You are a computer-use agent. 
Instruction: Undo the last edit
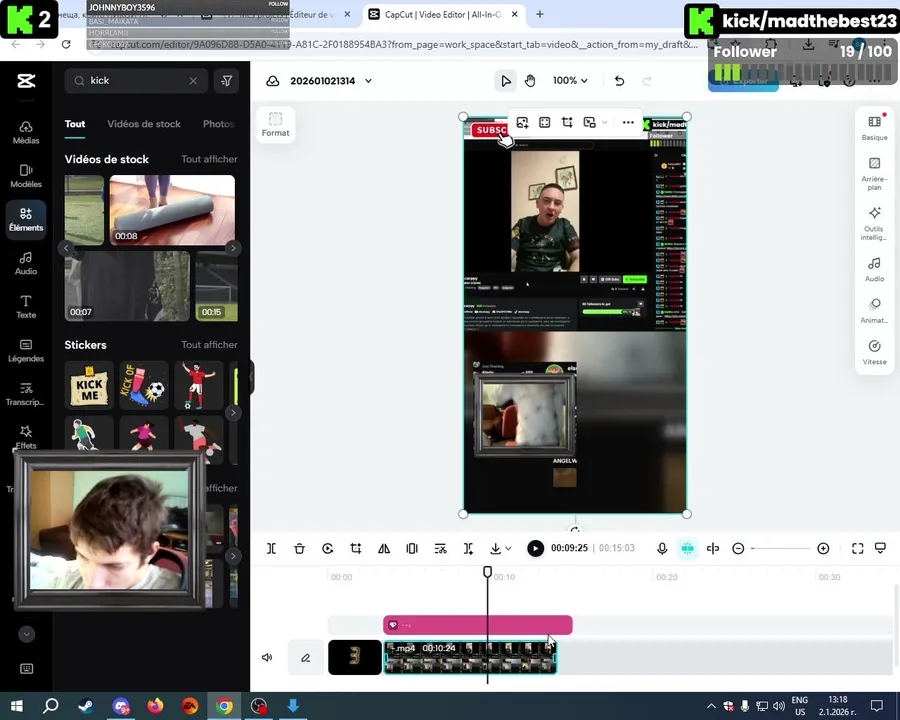pos(619,81)
